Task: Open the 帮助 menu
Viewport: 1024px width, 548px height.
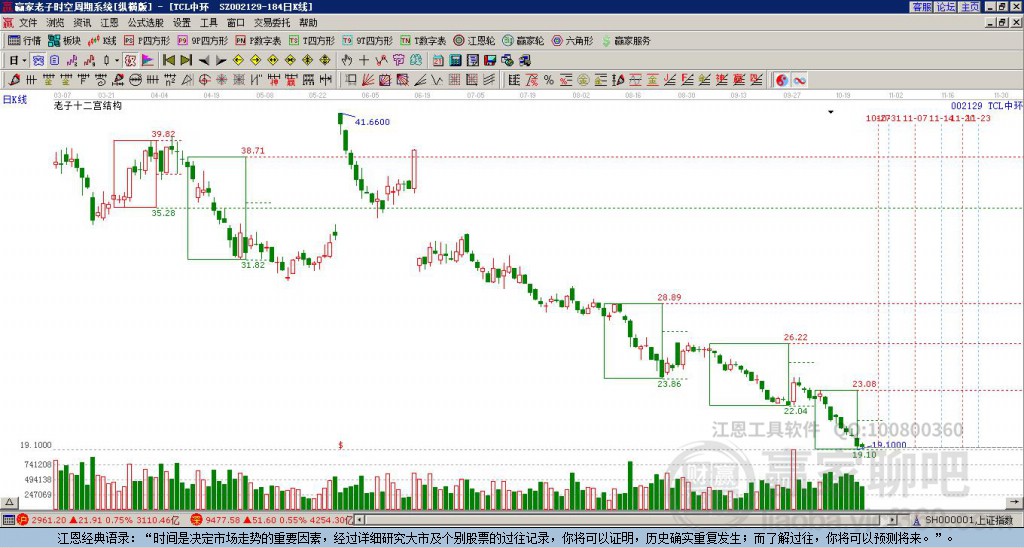Action: (308, 23)
